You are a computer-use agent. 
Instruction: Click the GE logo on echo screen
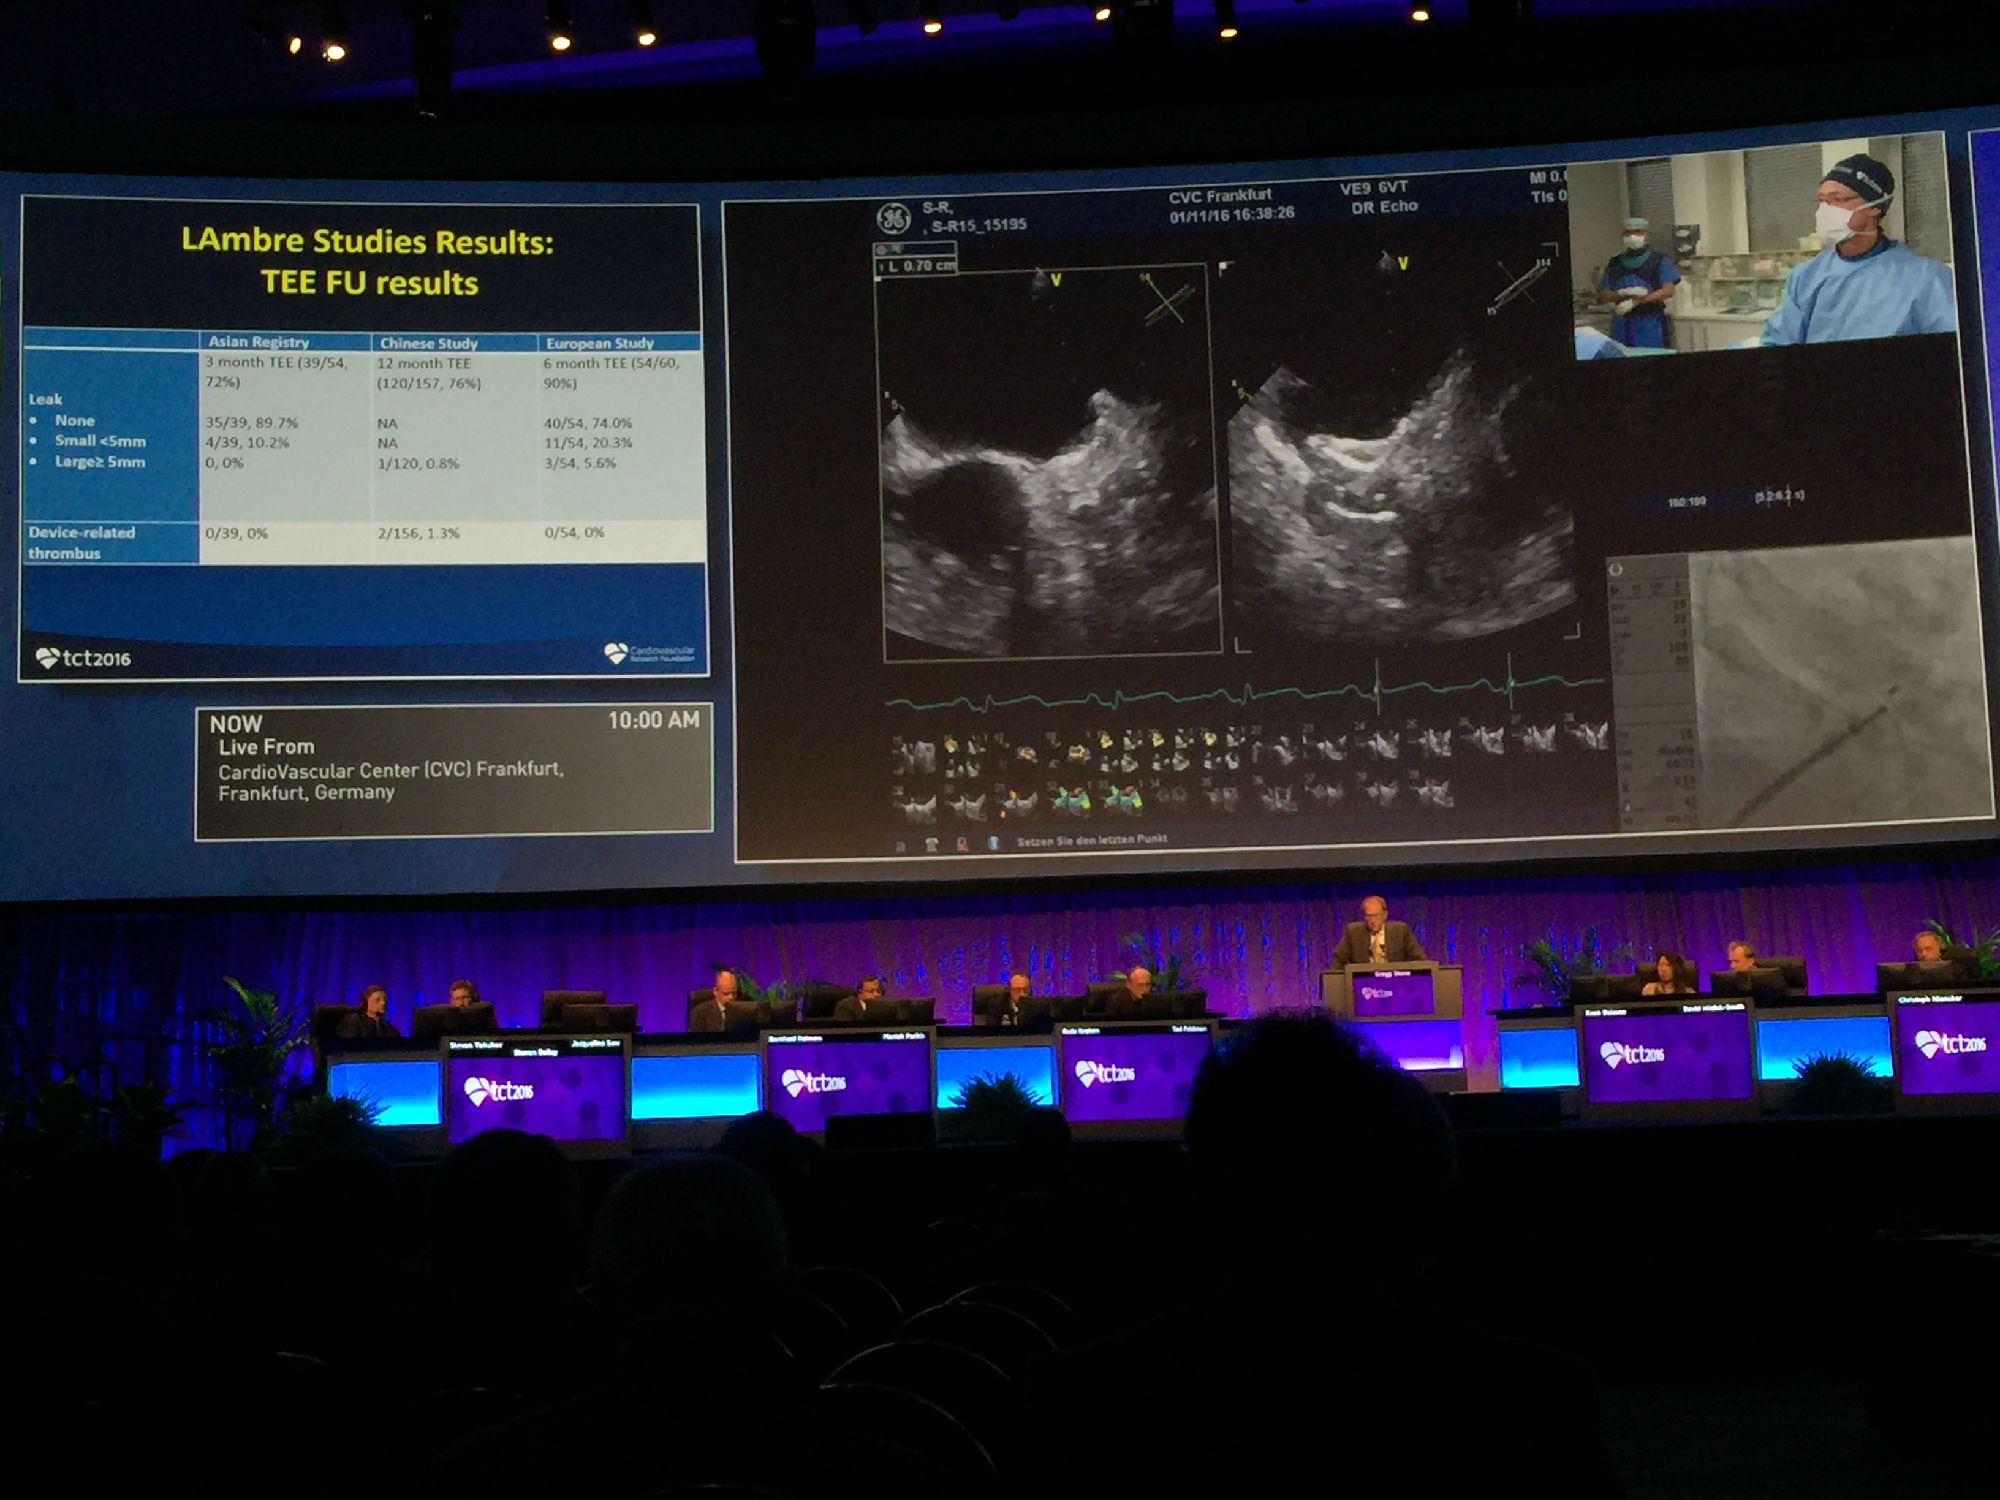pyautogui.click(x=893, y=218)
